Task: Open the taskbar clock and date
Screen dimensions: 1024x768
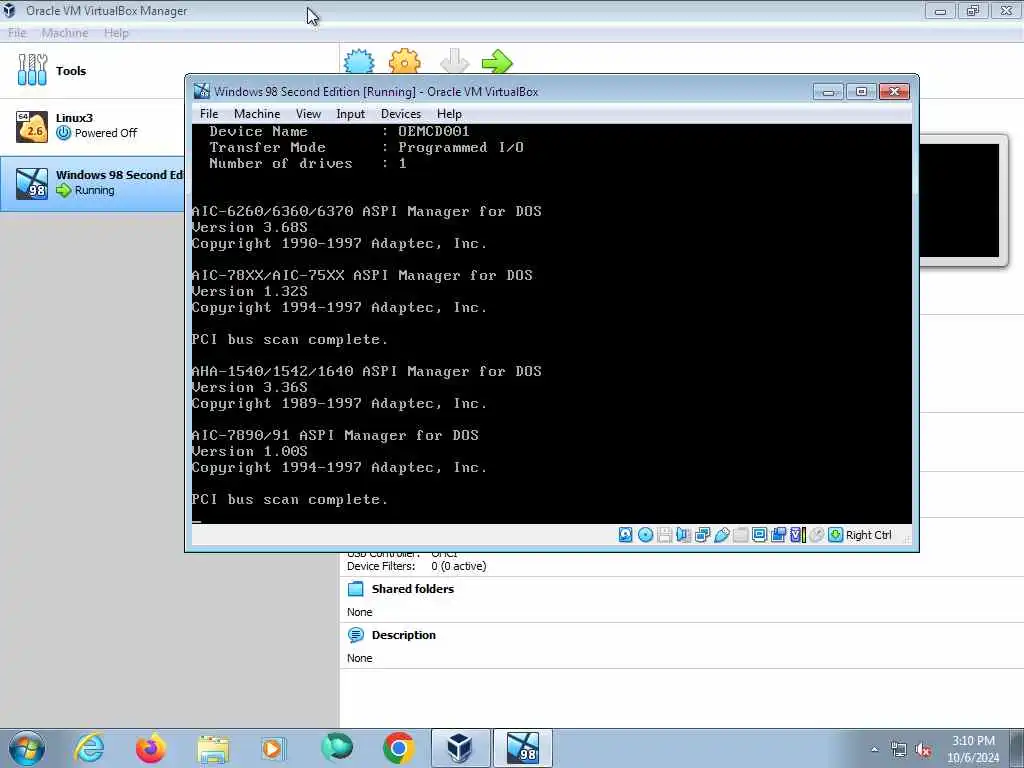Action: point(973,749)
